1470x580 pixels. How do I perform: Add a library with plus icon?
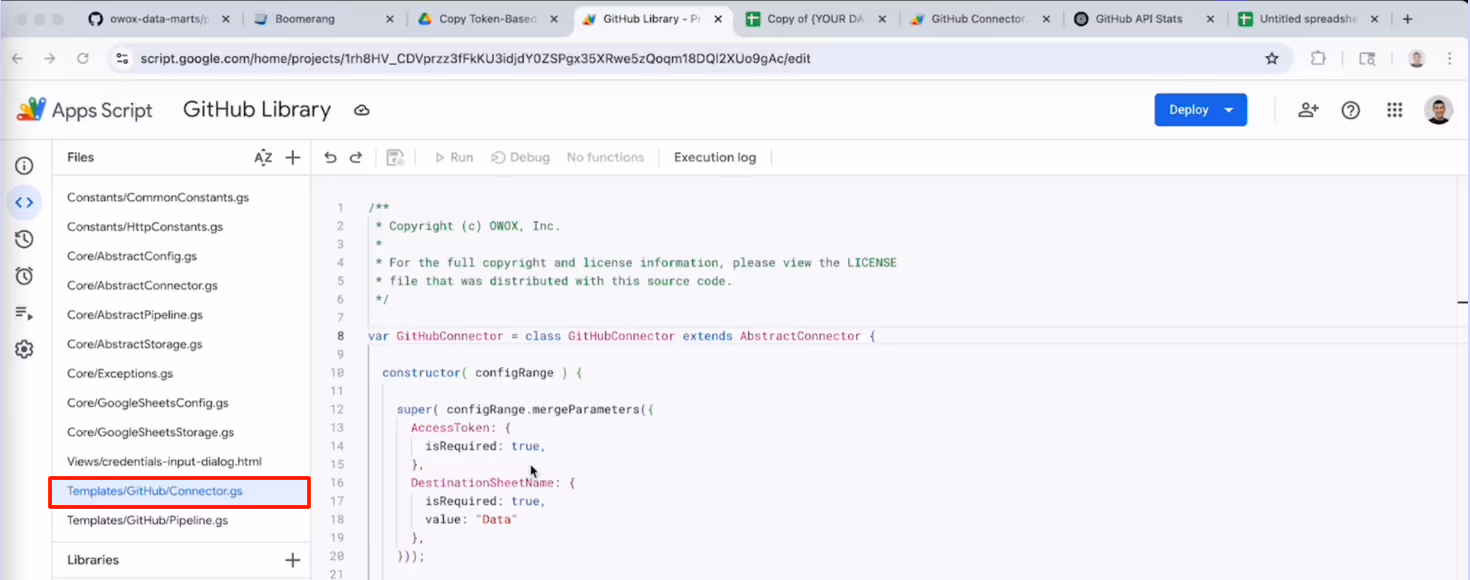click(293, 560)
